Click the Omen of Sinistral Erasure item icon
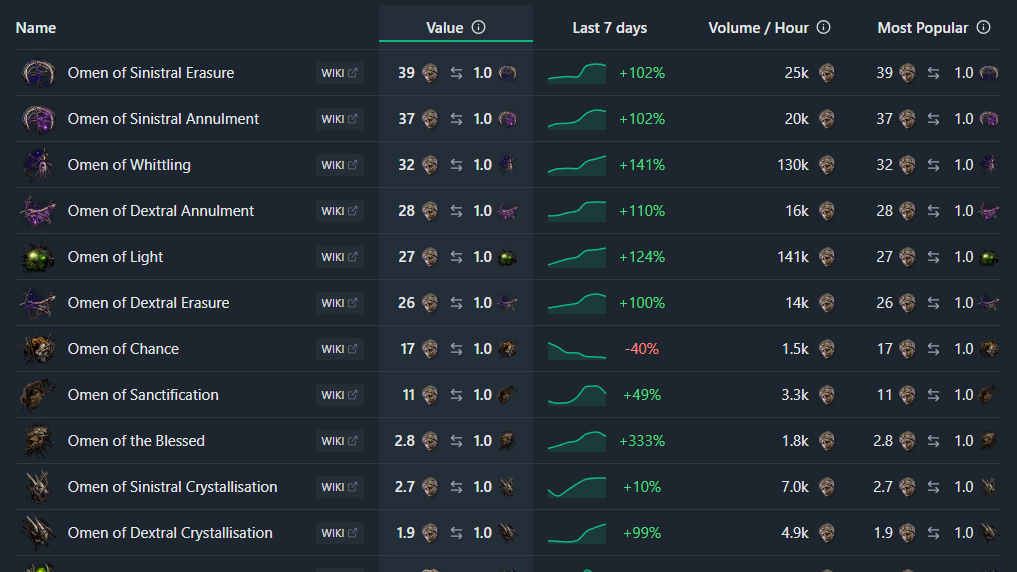The height and width of the screenshot is (572, 1017). (38, 73)
